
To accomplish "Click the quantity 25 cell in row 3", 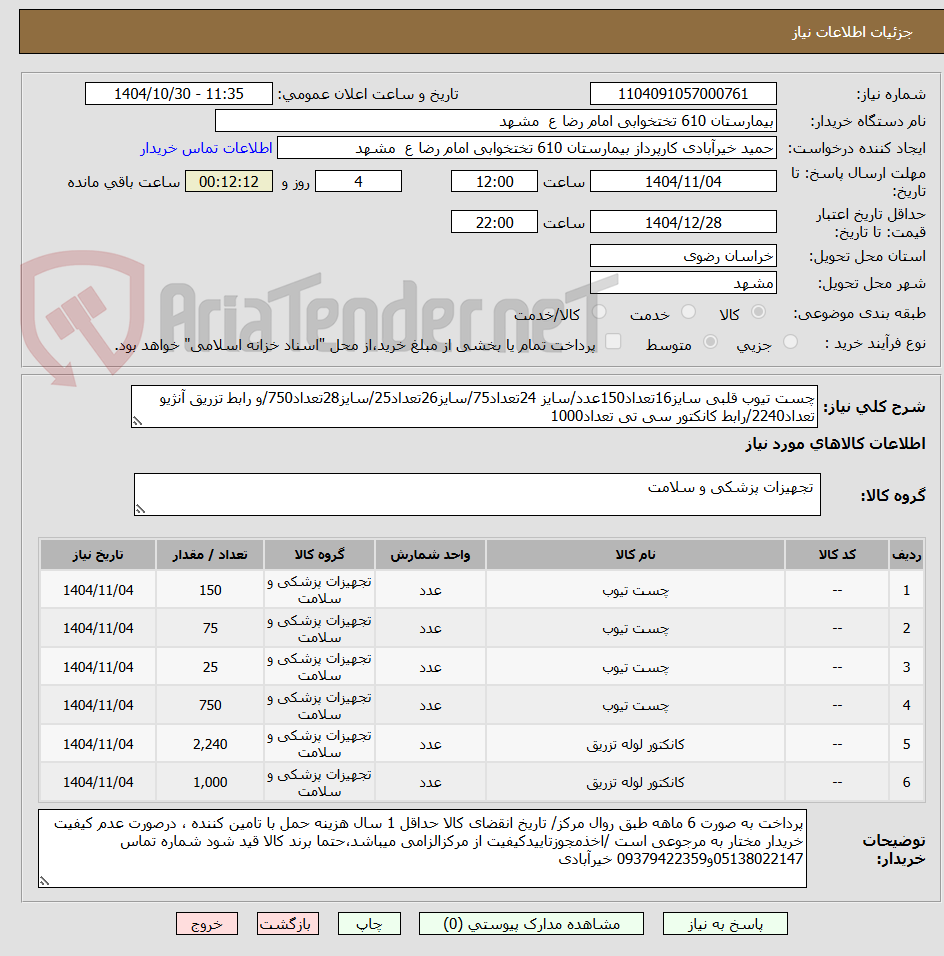I will 210,667.
